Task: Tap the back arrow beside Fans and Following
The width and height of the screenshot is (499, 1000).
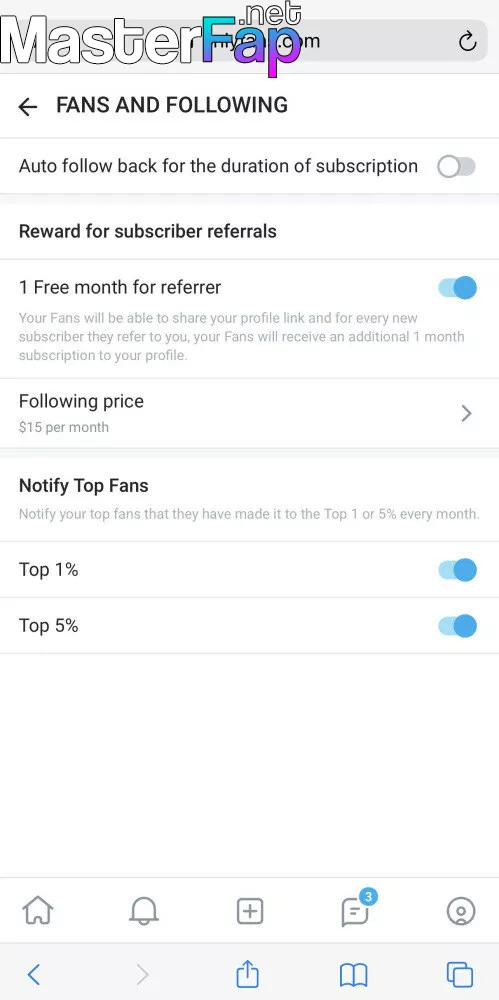Action: coord(27,107)
